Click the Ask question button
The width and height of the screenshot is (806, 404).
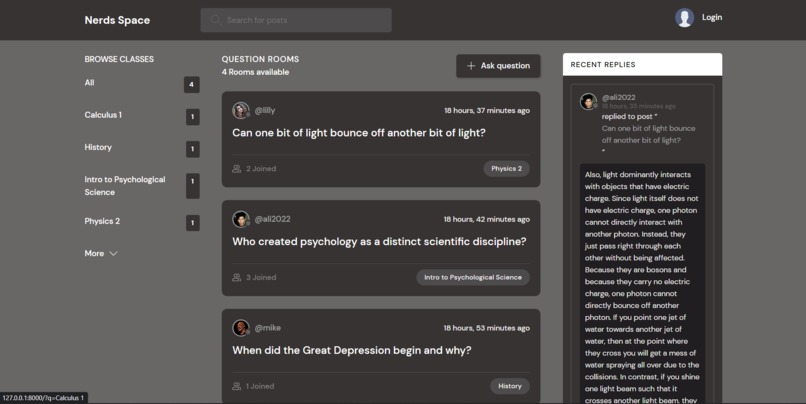tap(498, 66)
